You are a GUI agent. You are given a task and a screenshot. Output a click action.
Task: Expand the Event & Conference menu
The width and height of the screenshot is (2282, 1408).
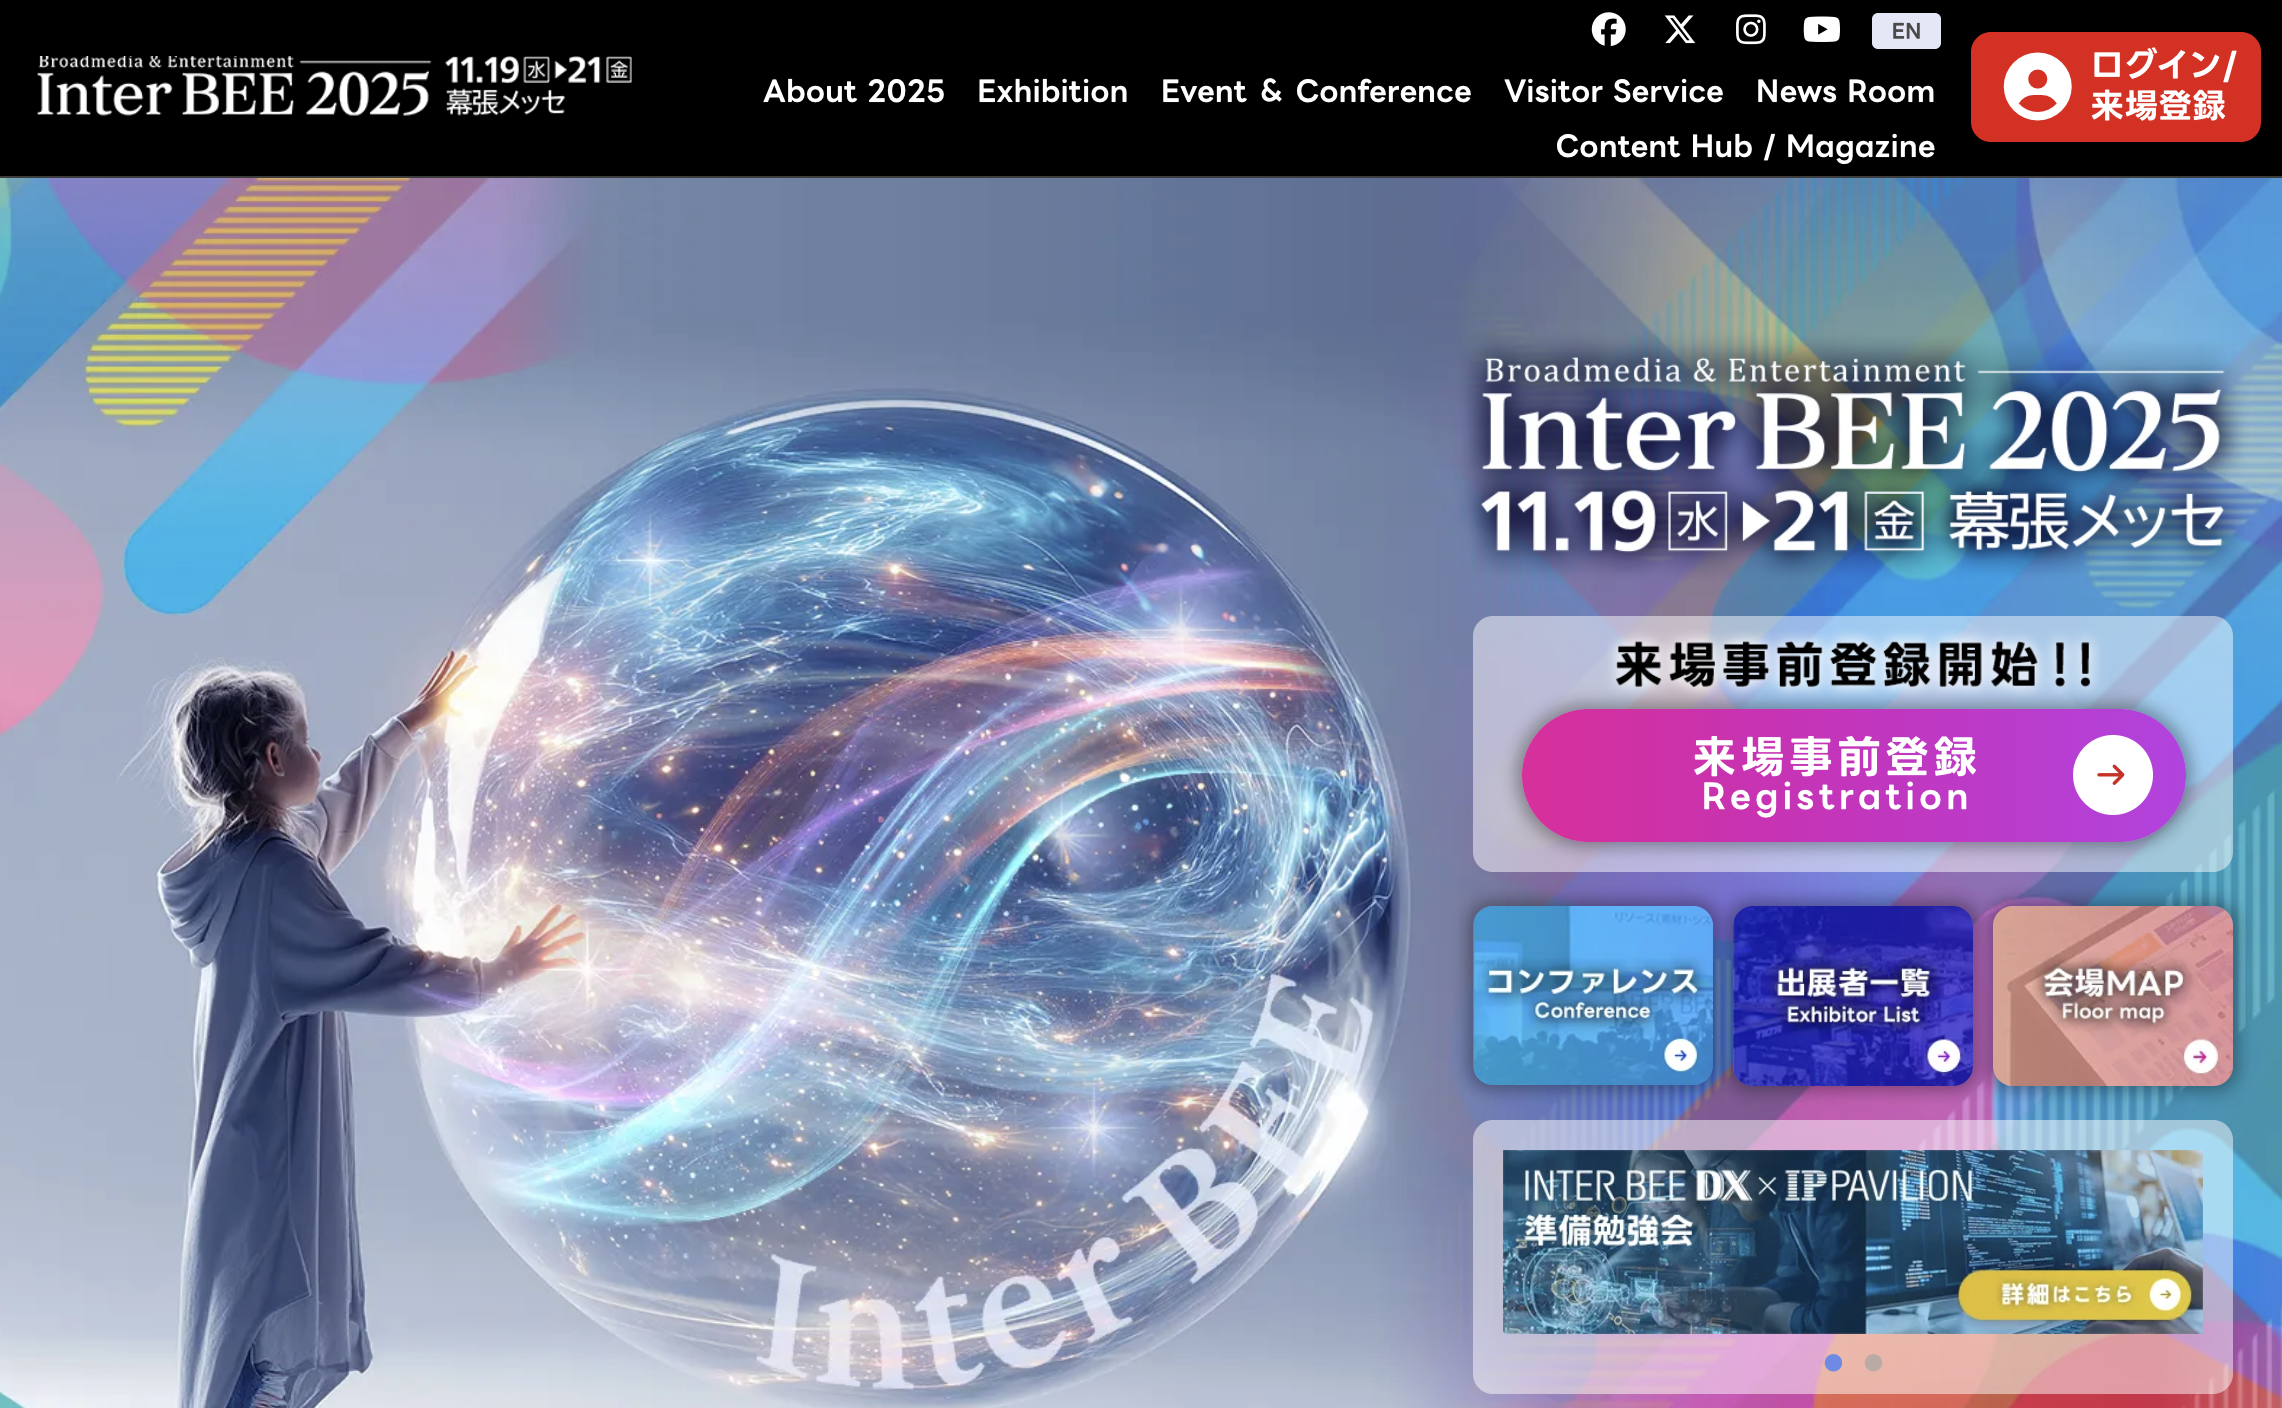(x=1315, y=91)
